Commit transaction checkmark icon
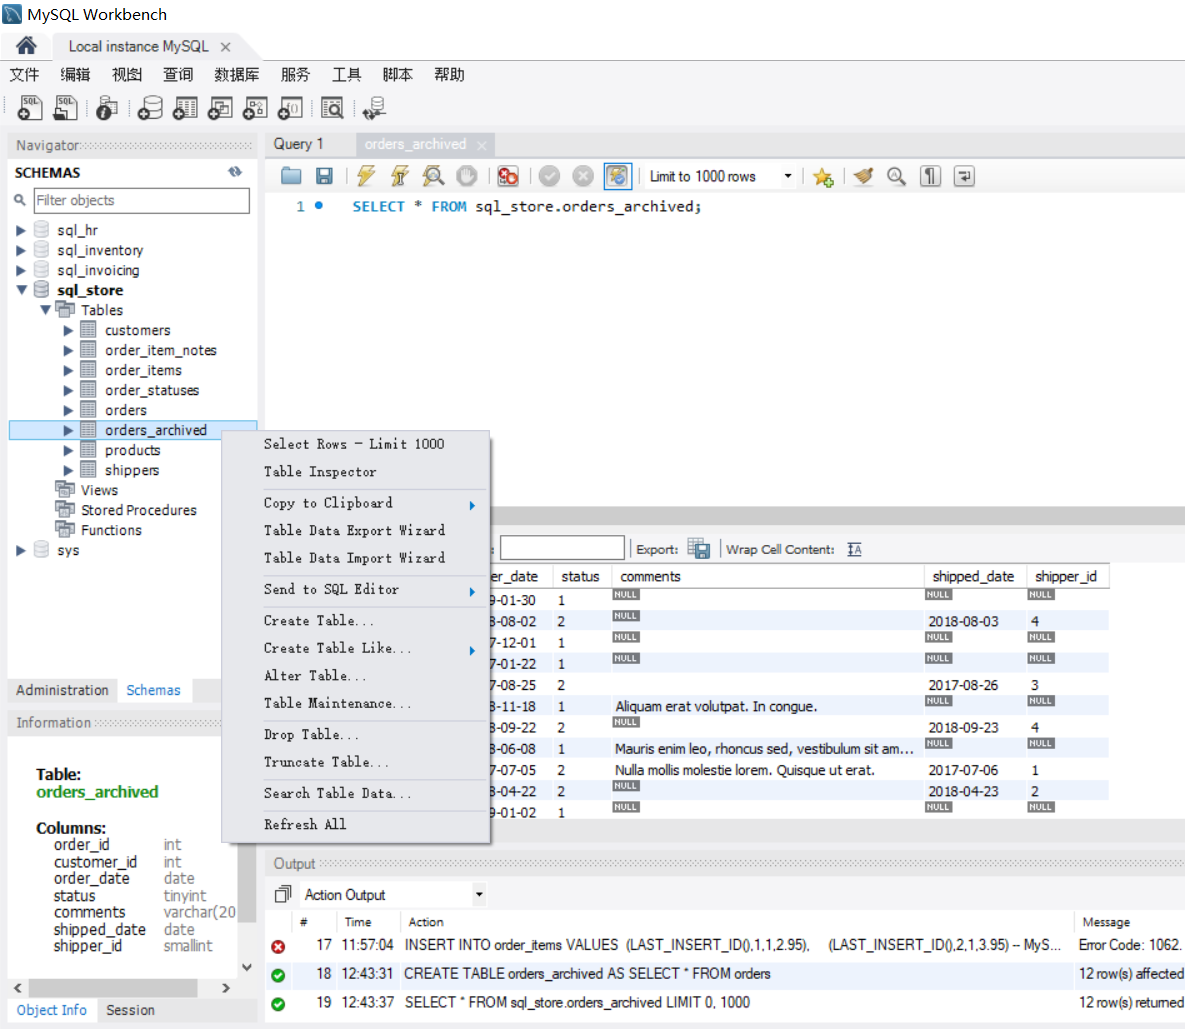The width and height of the screenshot is (1185, 1029). pos(549,176)
